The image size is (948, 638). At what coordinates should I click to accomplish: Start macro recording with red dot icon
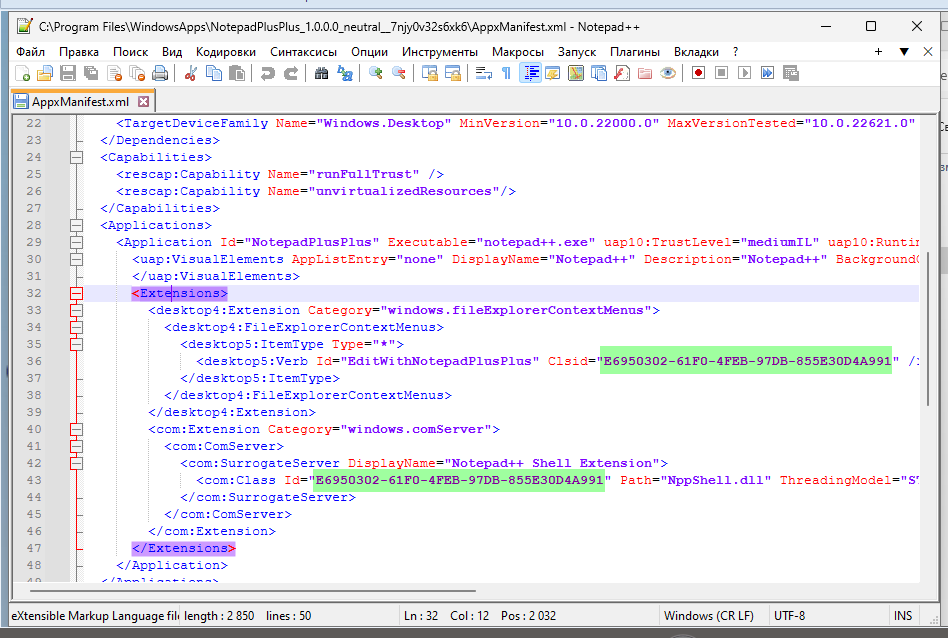pos(698,74)
